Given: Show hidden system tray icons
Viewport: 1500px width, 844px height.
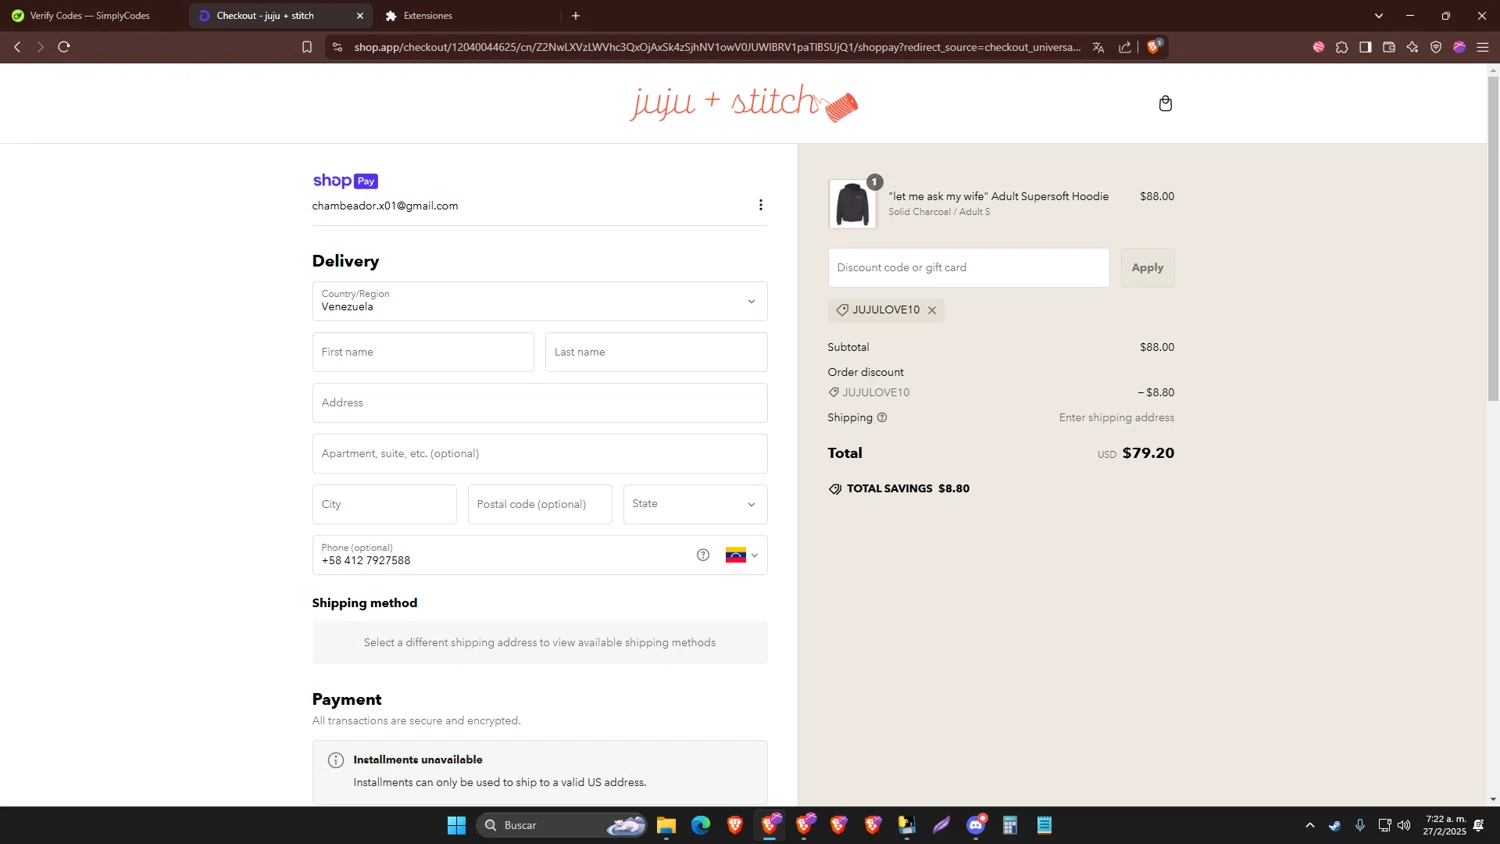Looking at the screenshot, I should tap(1310, 825).
